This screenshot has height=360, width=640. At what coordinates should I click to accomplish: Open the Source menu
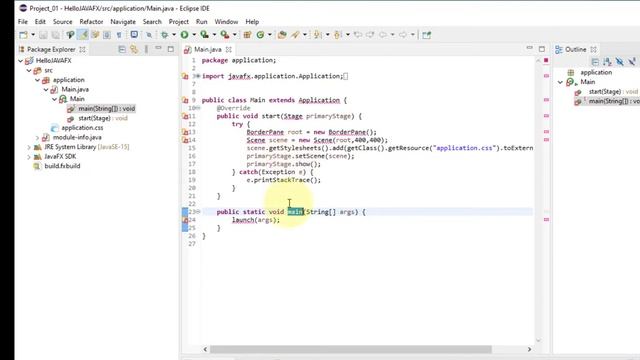tap(62, 22)
